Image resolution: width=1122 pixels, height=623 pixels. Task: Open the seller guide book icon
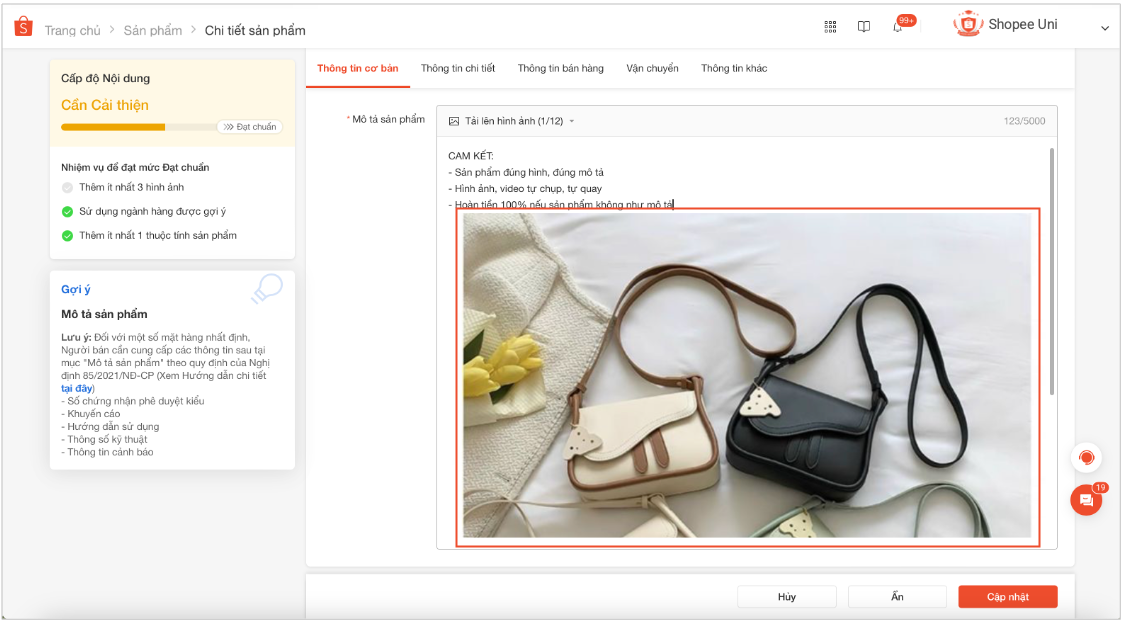pyautogui.click(x=863, y=27)
